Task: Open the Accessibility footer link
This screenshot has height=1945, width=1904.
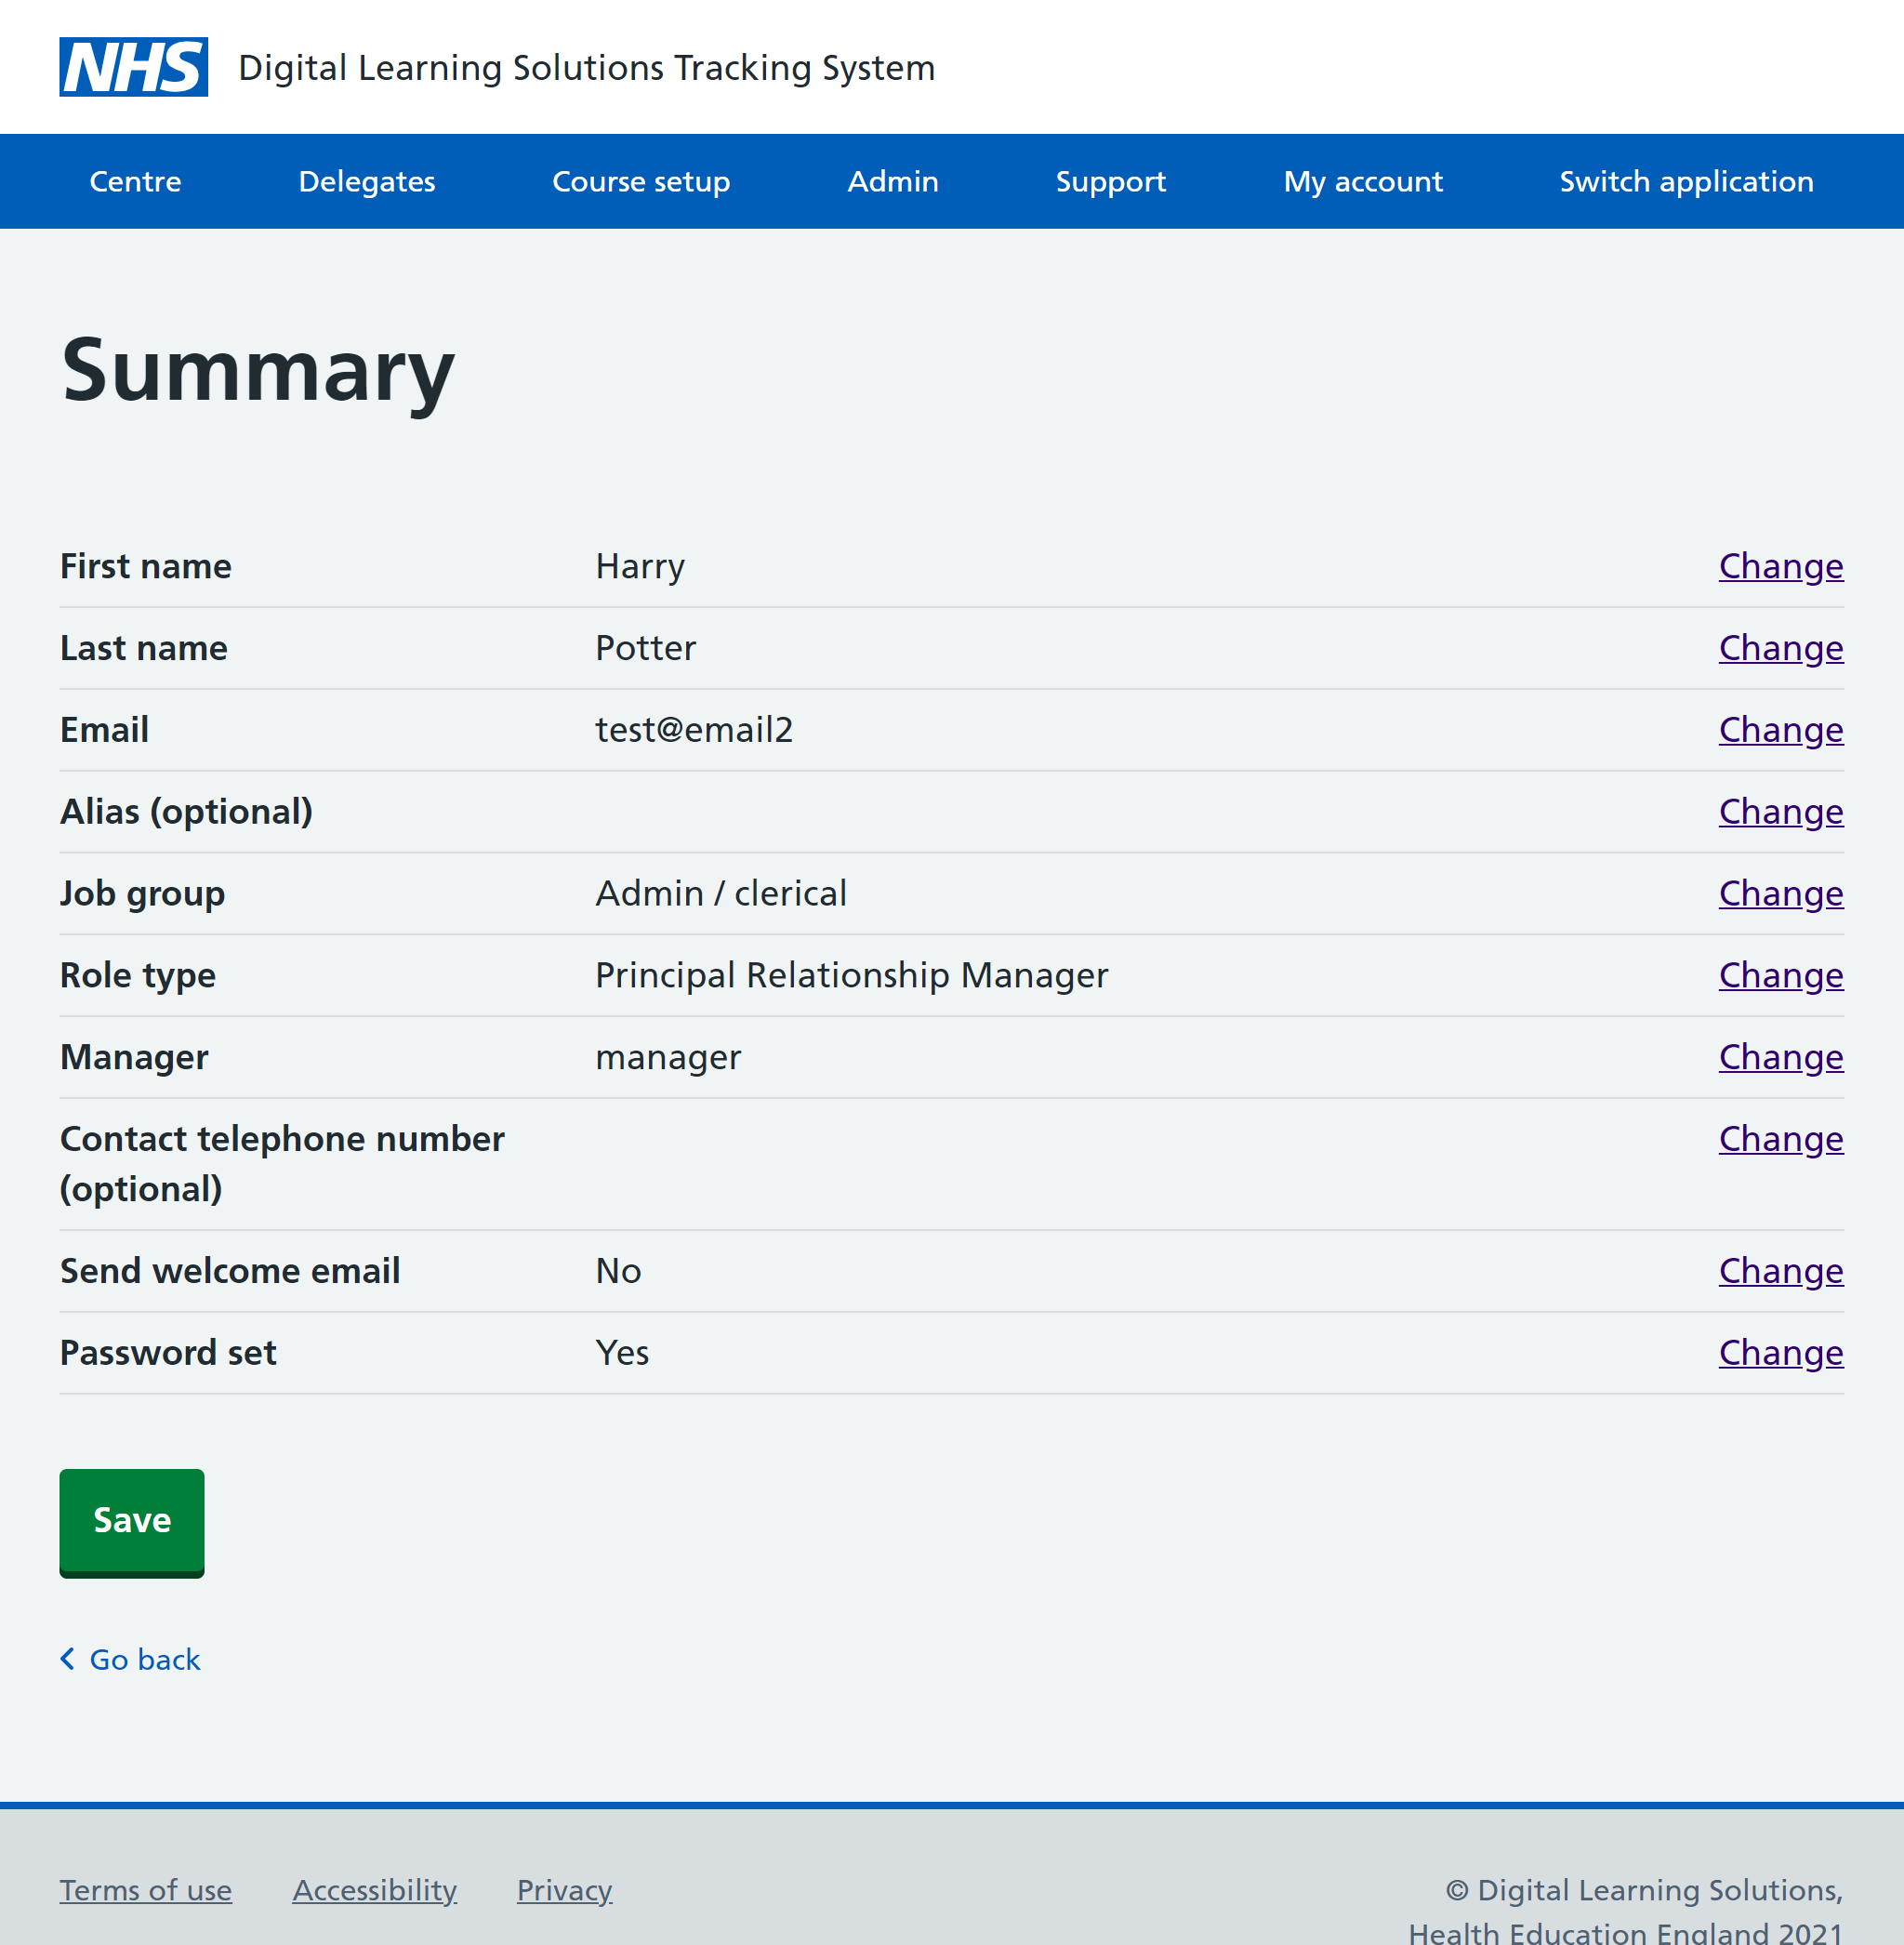Action: pyautogui.click(x=374, y=1890)
